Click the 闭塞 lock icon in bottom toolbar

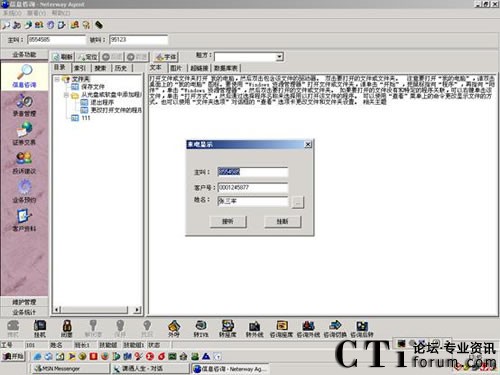pyautogui.click(x=67, y=328)
